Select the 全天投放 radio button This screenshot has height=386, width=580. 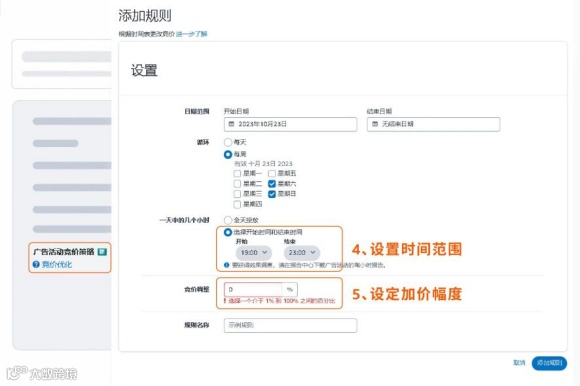[228, 220]
